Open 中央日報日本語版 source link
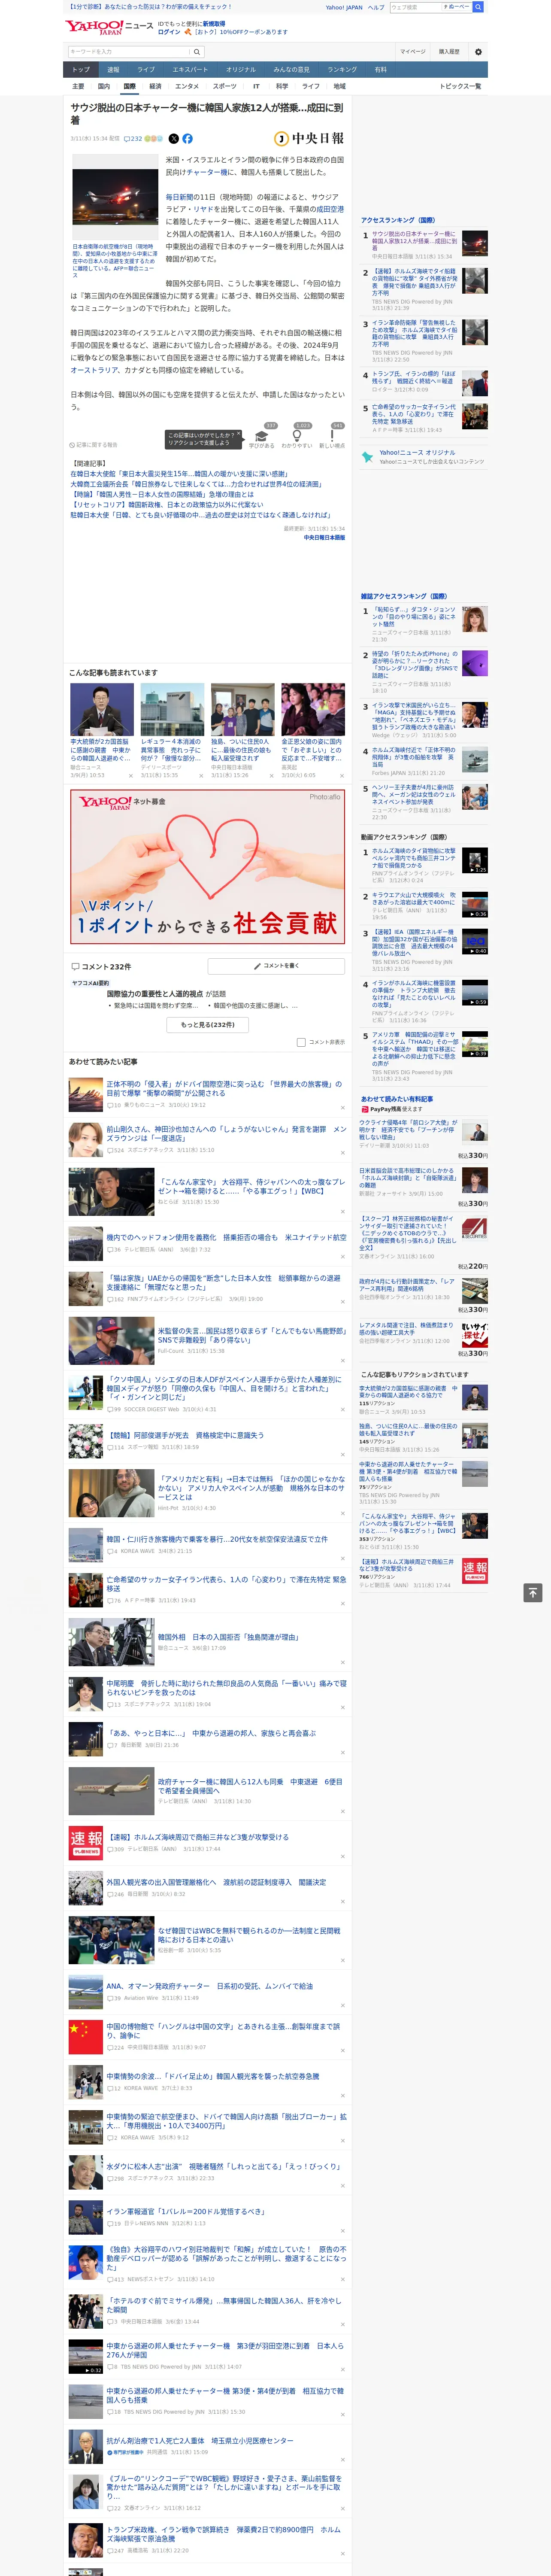 coord(324,538)
